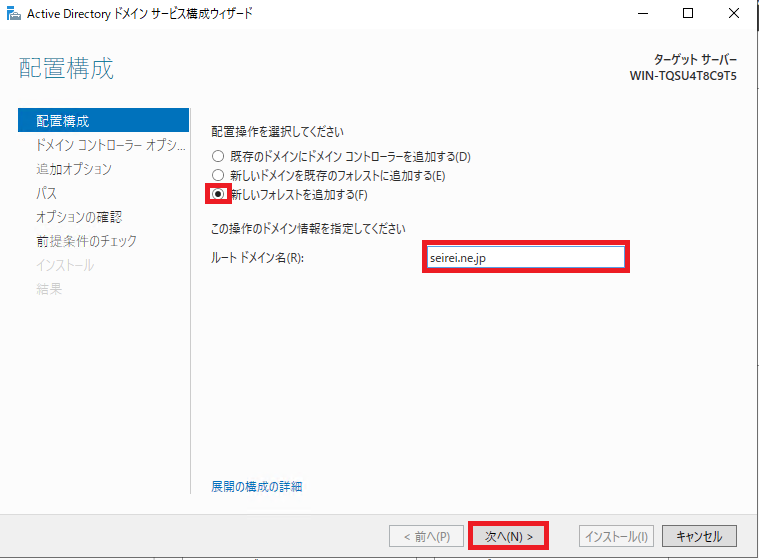The height and width of the screenshot is (560, 759).
Task: Click the キャンセル button
Action: click(x=699, y=536)
